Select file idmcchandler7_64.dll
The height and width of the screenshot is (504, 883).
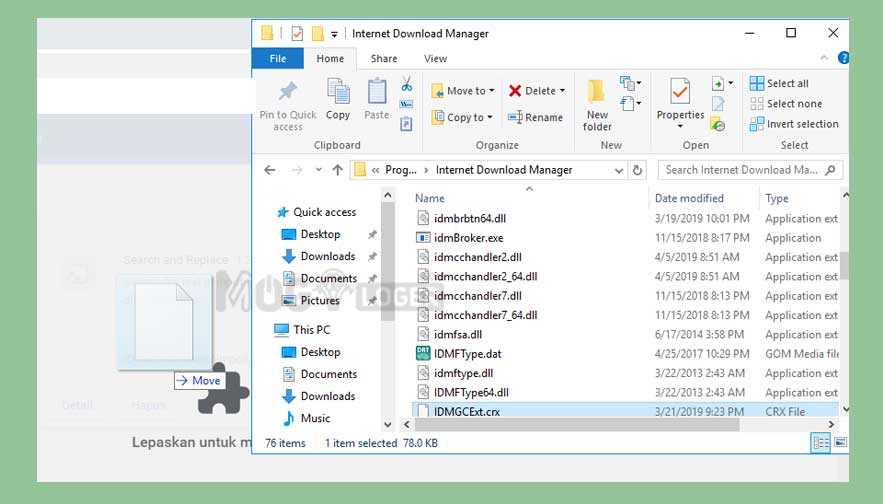click(x=485, y=315)
